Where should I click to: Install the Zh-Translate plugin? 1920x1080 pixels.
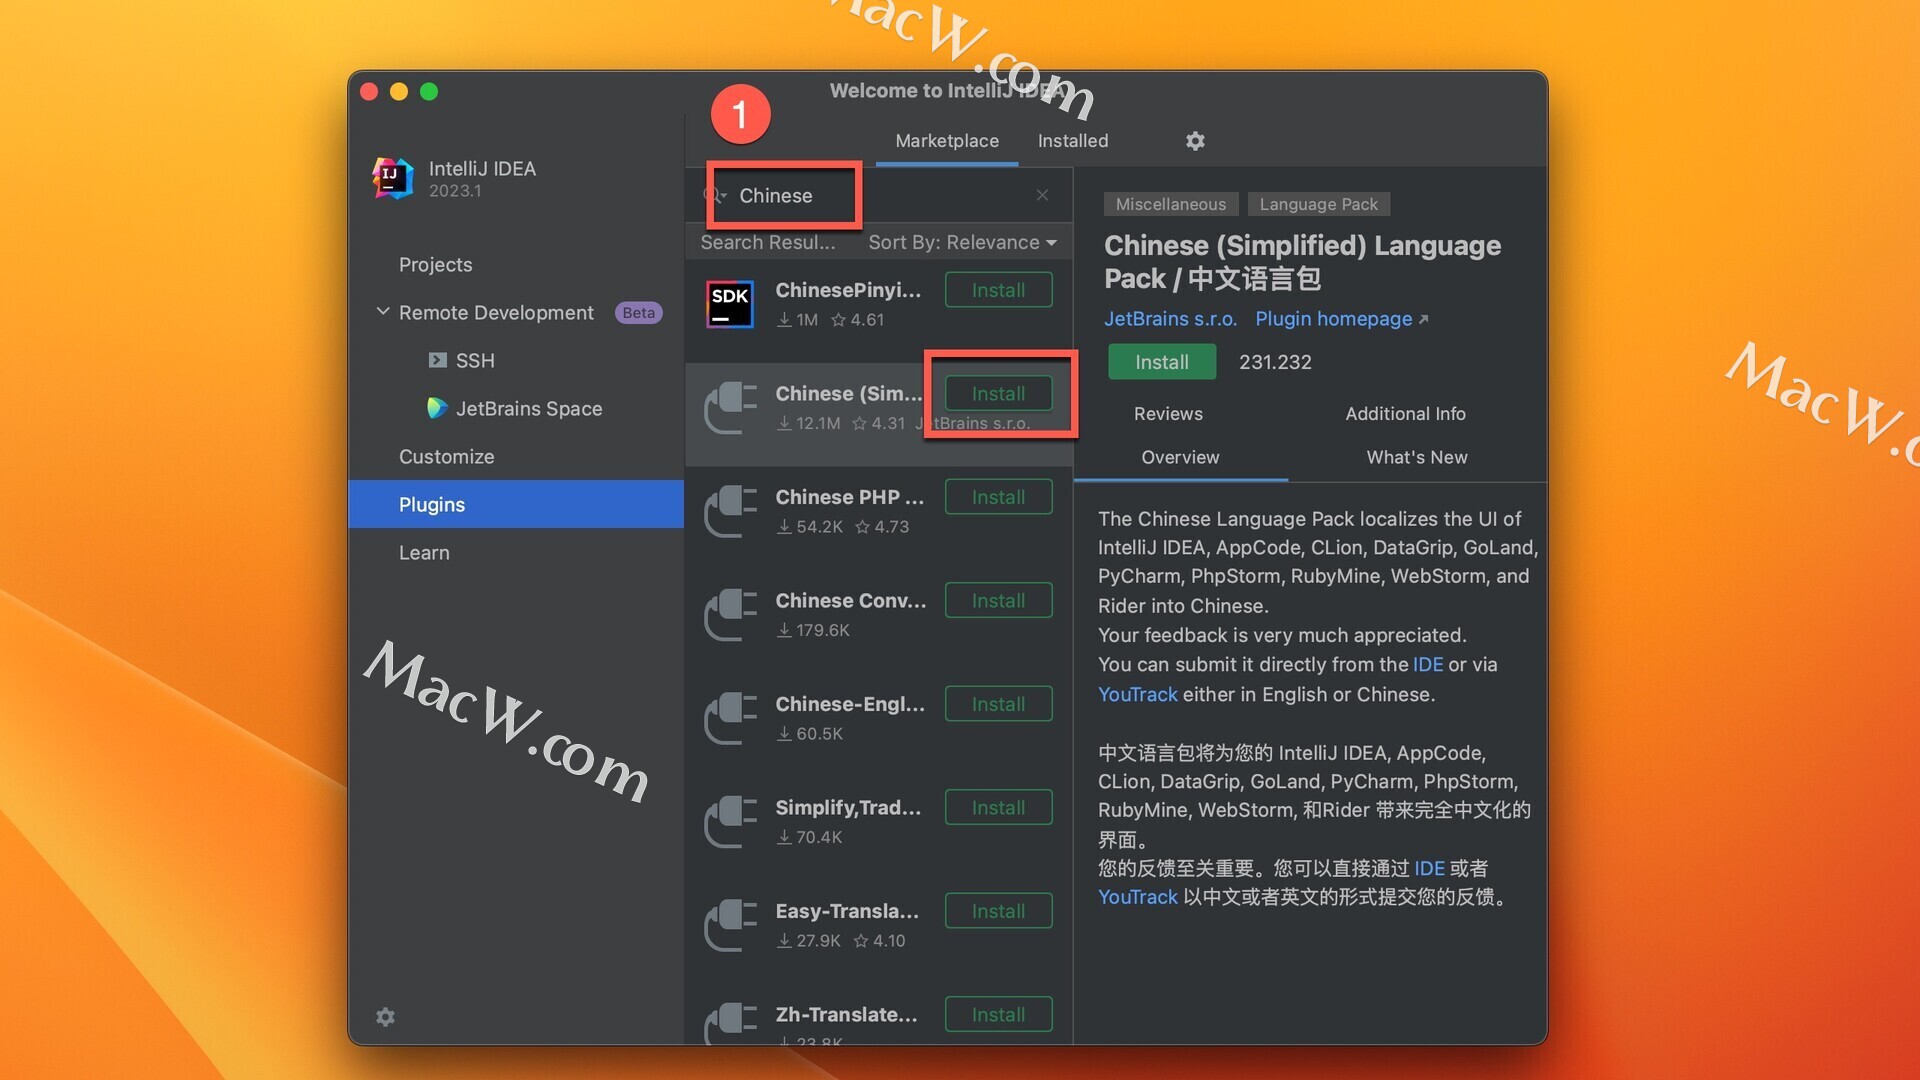click(998, 1014)
